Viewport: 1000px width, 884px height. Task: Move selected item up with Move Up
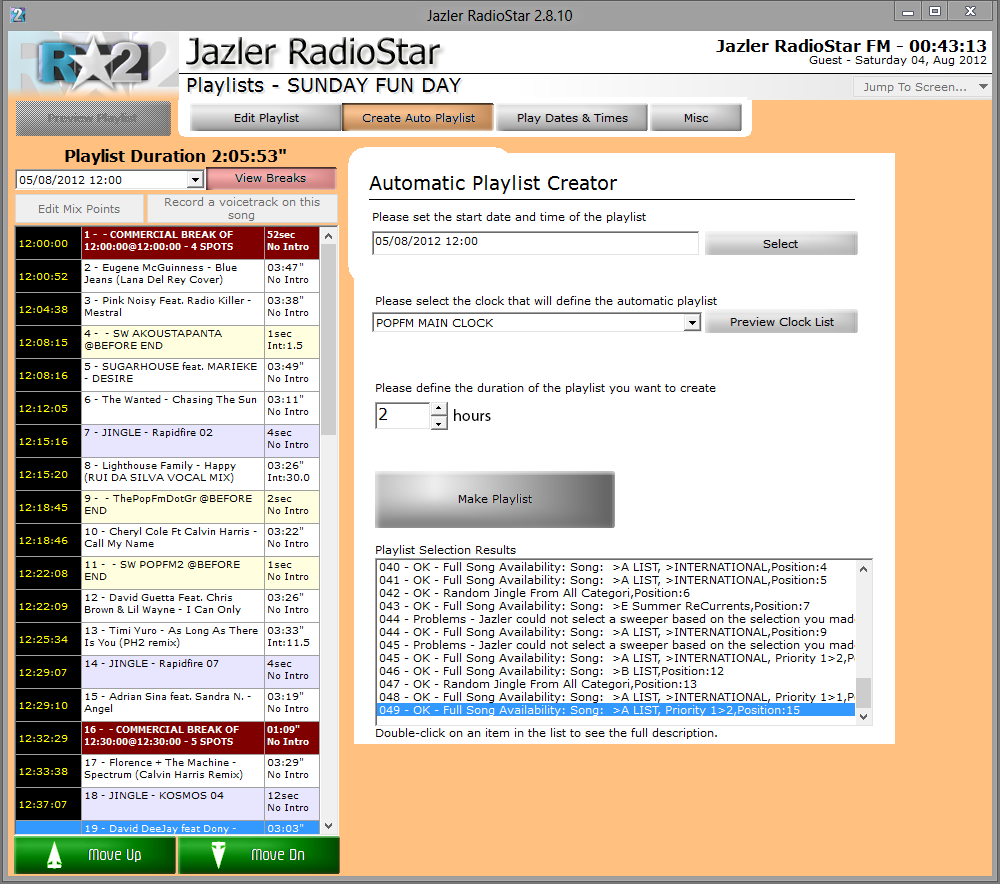point(94,855)
